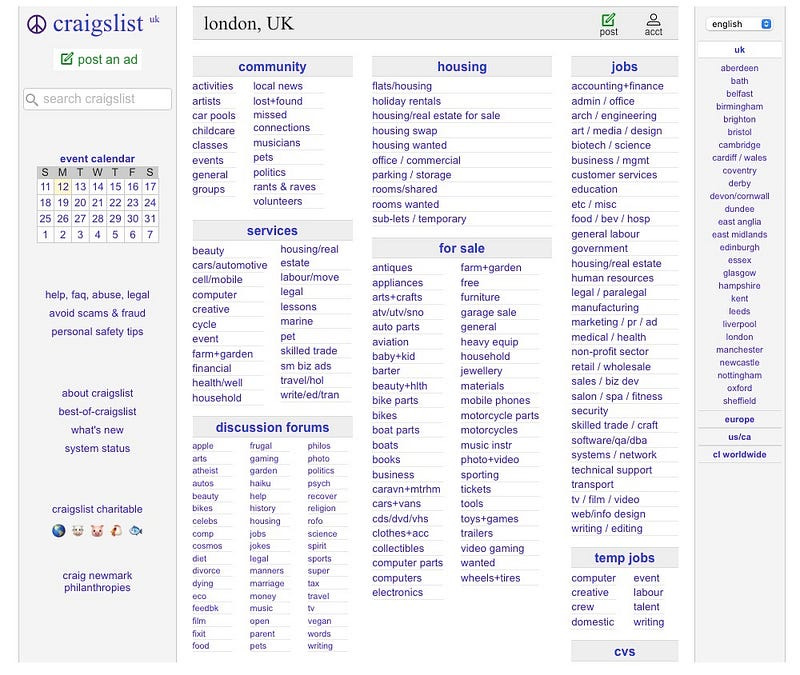Open writing / editing jobs
The width and height of the screenshot is (800, 675).
(607, 529)
